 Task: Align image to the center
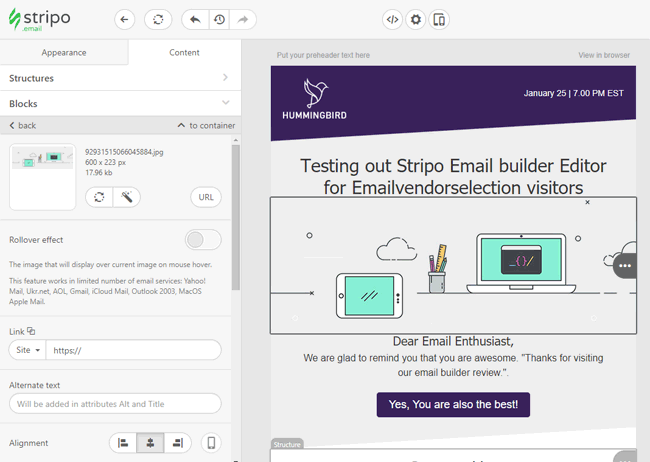pos(150,443)
